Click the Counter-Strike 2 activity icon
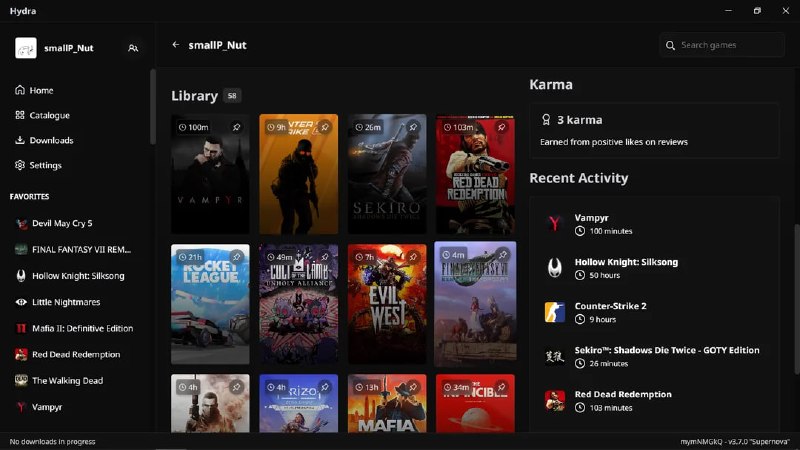This screenshot has height=450, width=800. pos(555,312)
